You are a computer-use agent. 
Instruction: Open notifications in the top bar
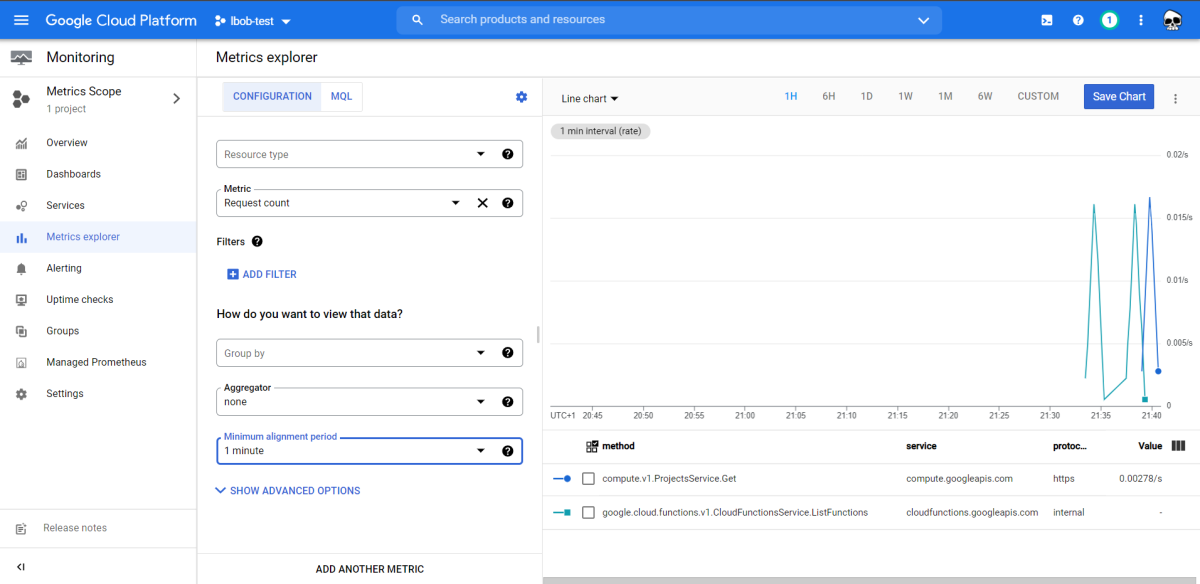point(1109,19)
